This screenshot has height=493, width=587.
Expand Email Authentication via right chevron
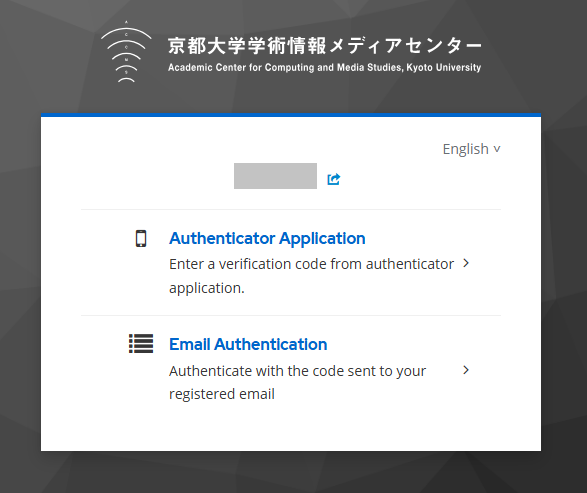click(466, 370)
